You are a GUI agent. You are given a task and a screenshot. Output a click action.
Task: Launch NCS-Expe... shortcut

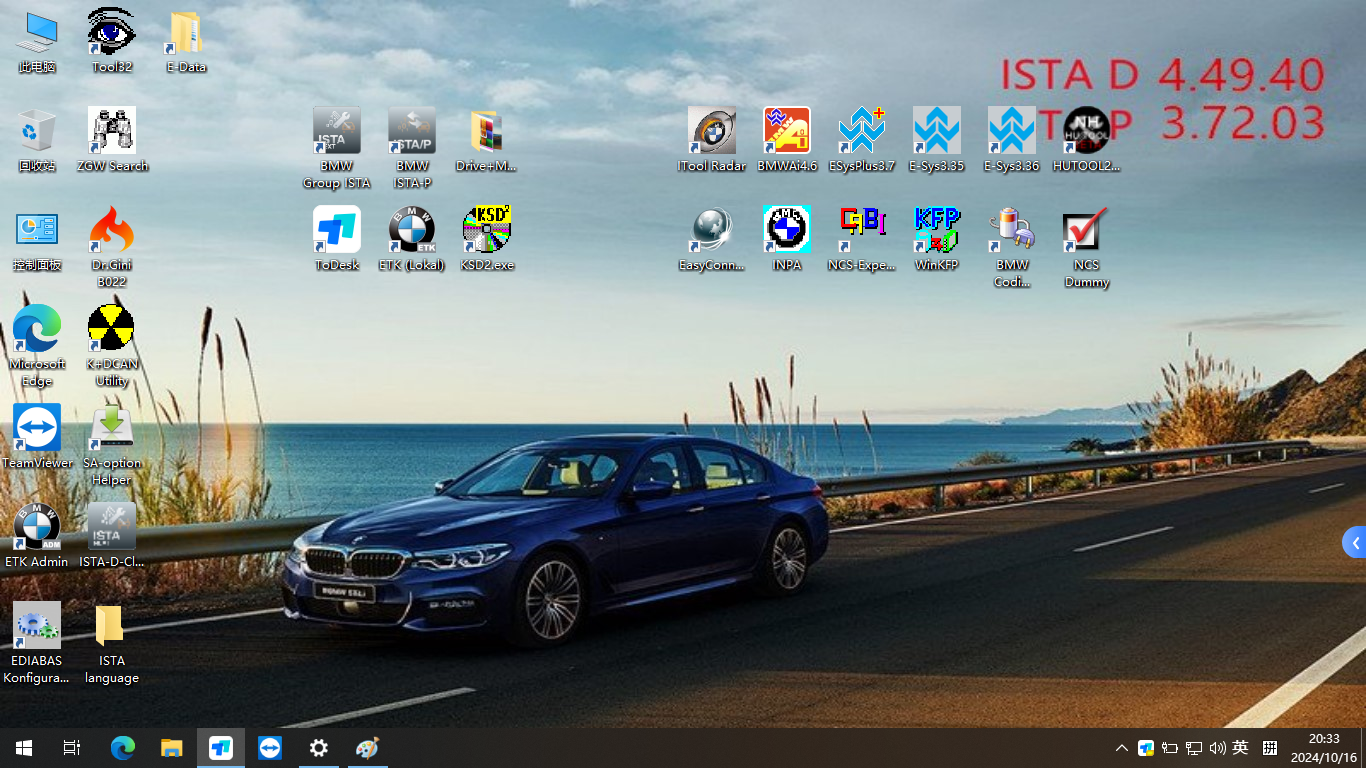tap(862, 239)
